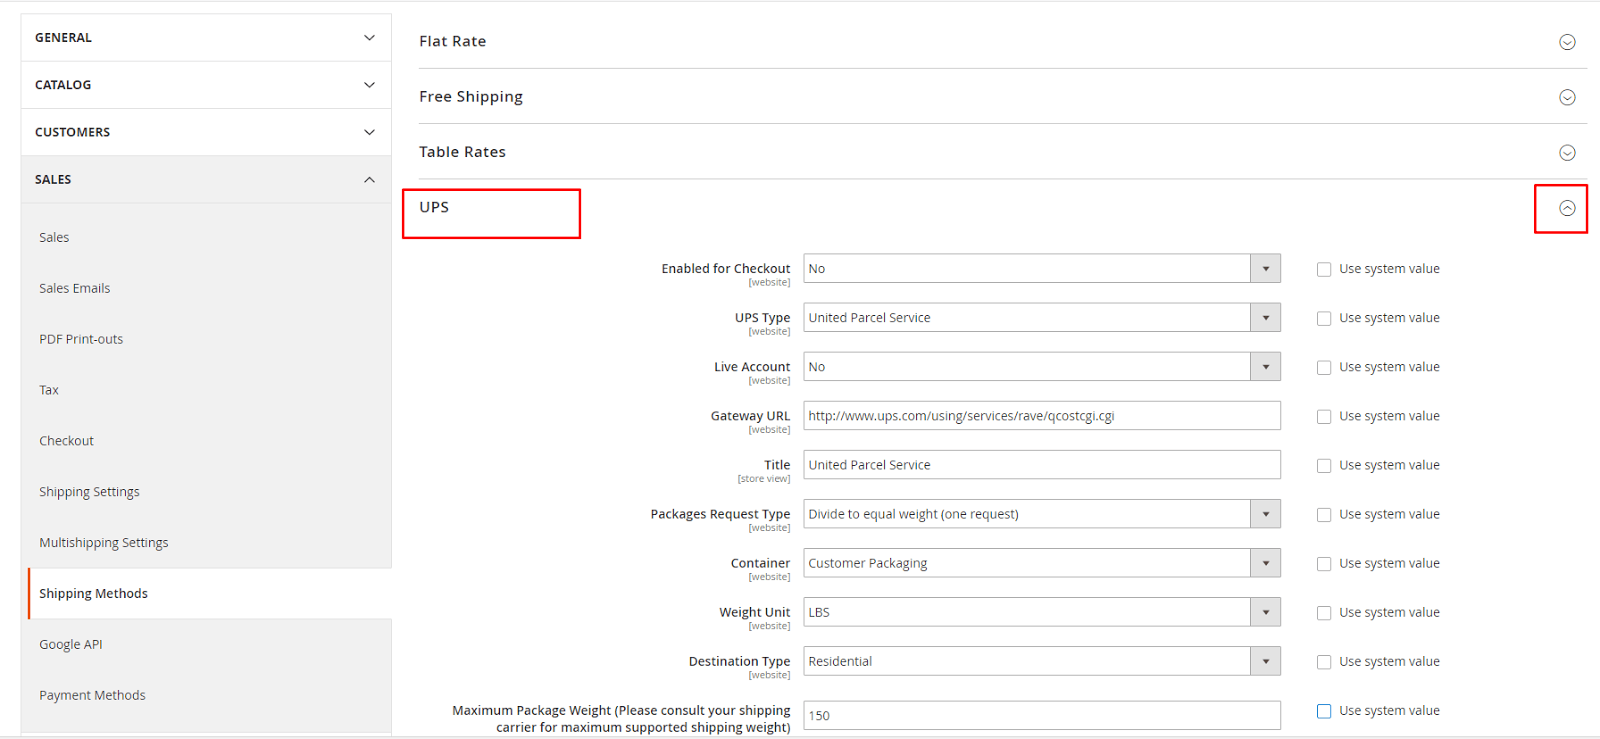Toggle Use system value for Gateway URL
The image size is (1600, 739).
pos(1324,416)
